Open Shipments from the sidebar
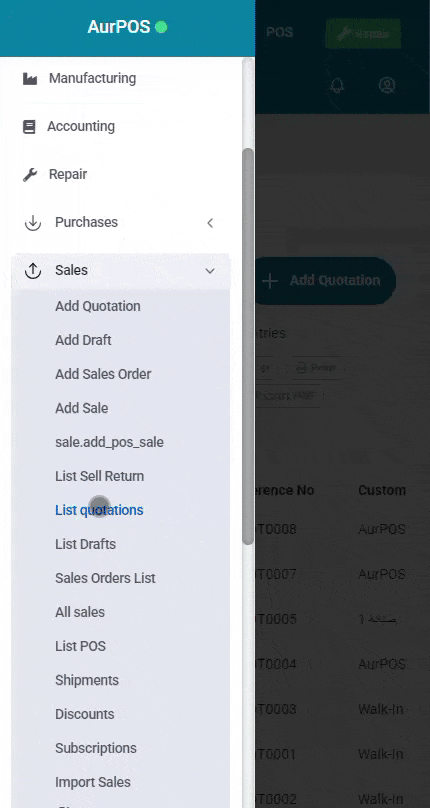 click(x=87, y=680)
